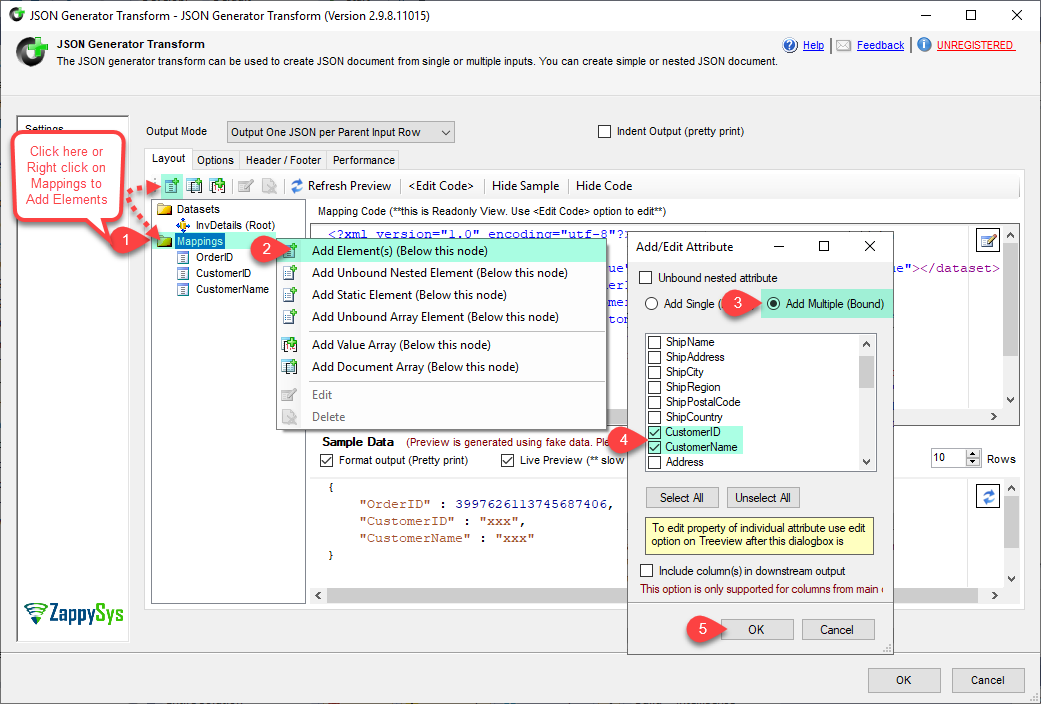Click the attribute list's scroll-down arrow
The image size is (1041, 704).
point(866,462)
